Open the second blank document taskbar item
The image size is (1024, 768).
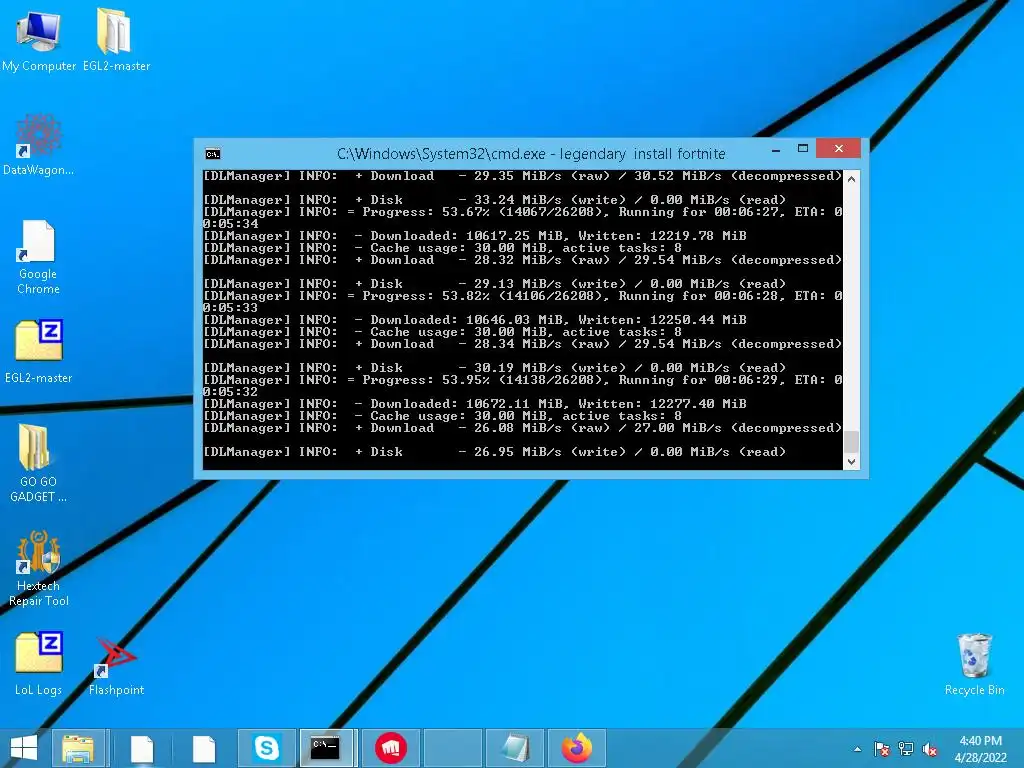coord(204,748)
